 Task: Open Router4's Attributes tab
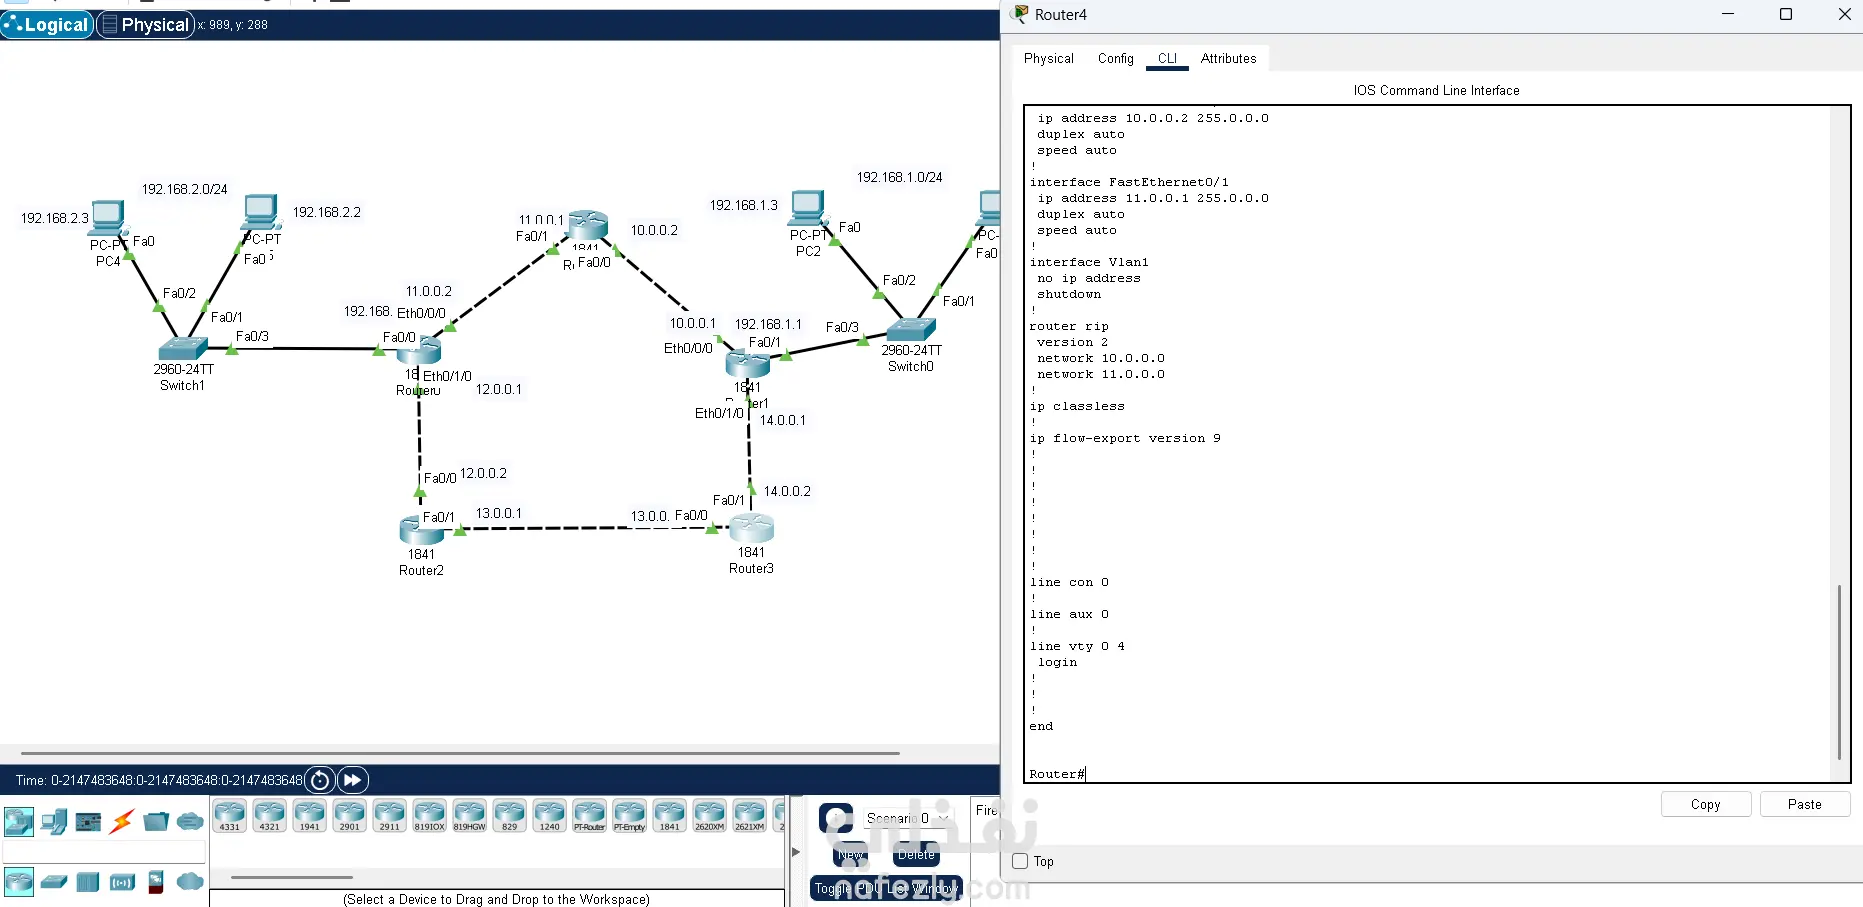coord(1229,59)
